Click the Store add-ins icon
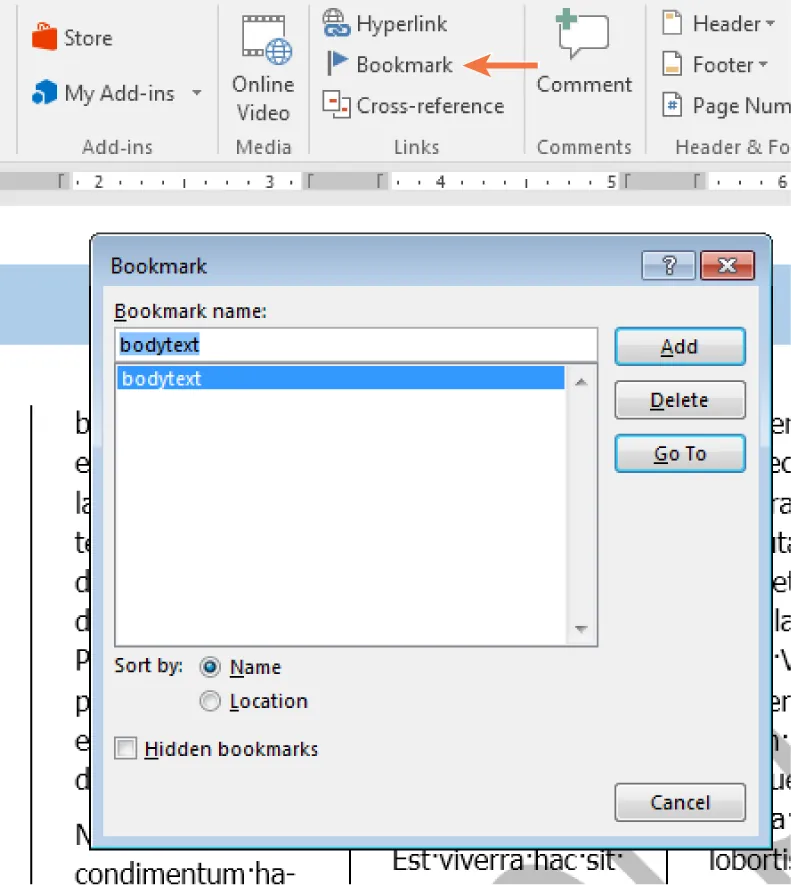The image size is (791, 885). click(x=45, y=38)
